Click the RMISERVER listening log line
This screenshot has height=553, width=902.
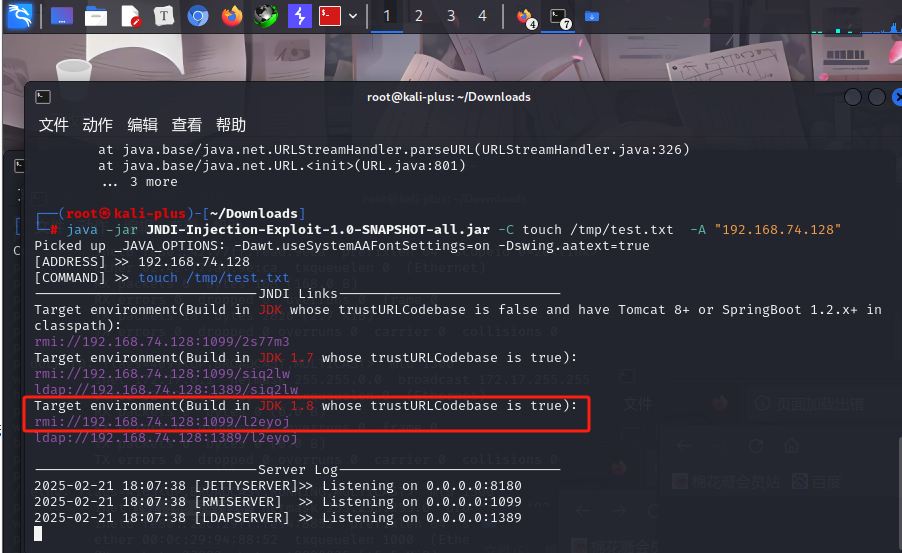(x=278, y=502)
